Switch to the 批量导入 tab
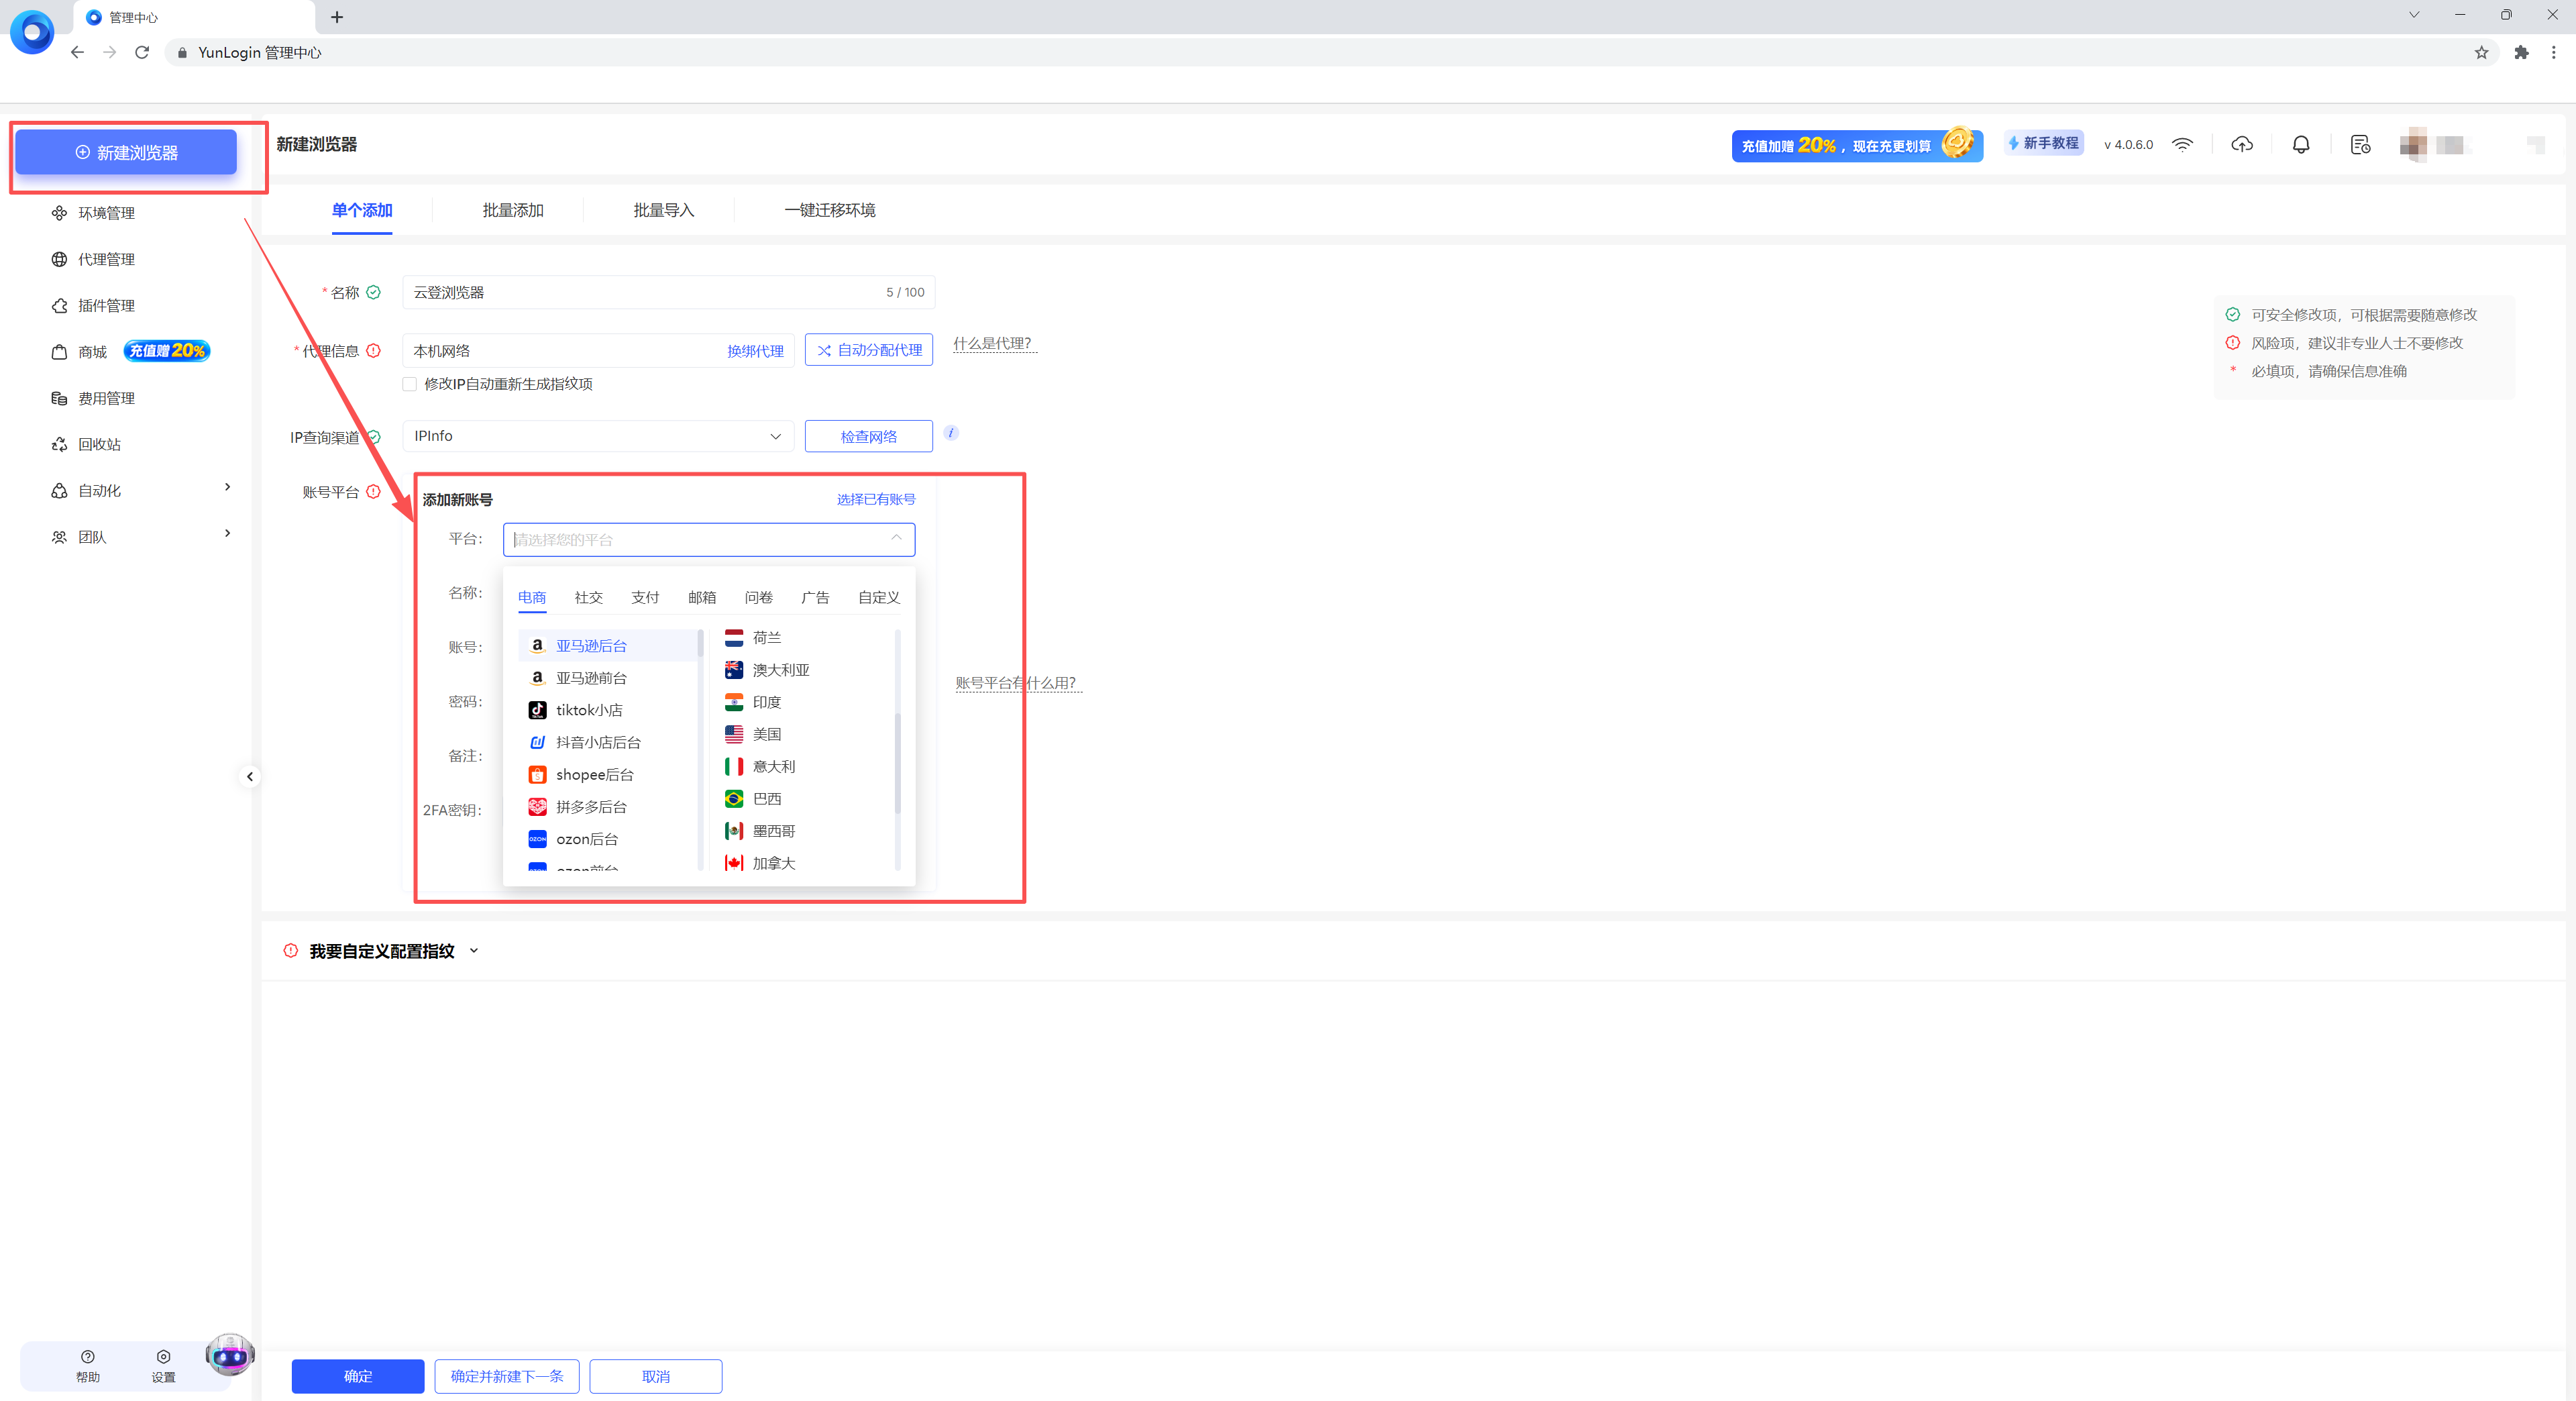 [663, 210]
